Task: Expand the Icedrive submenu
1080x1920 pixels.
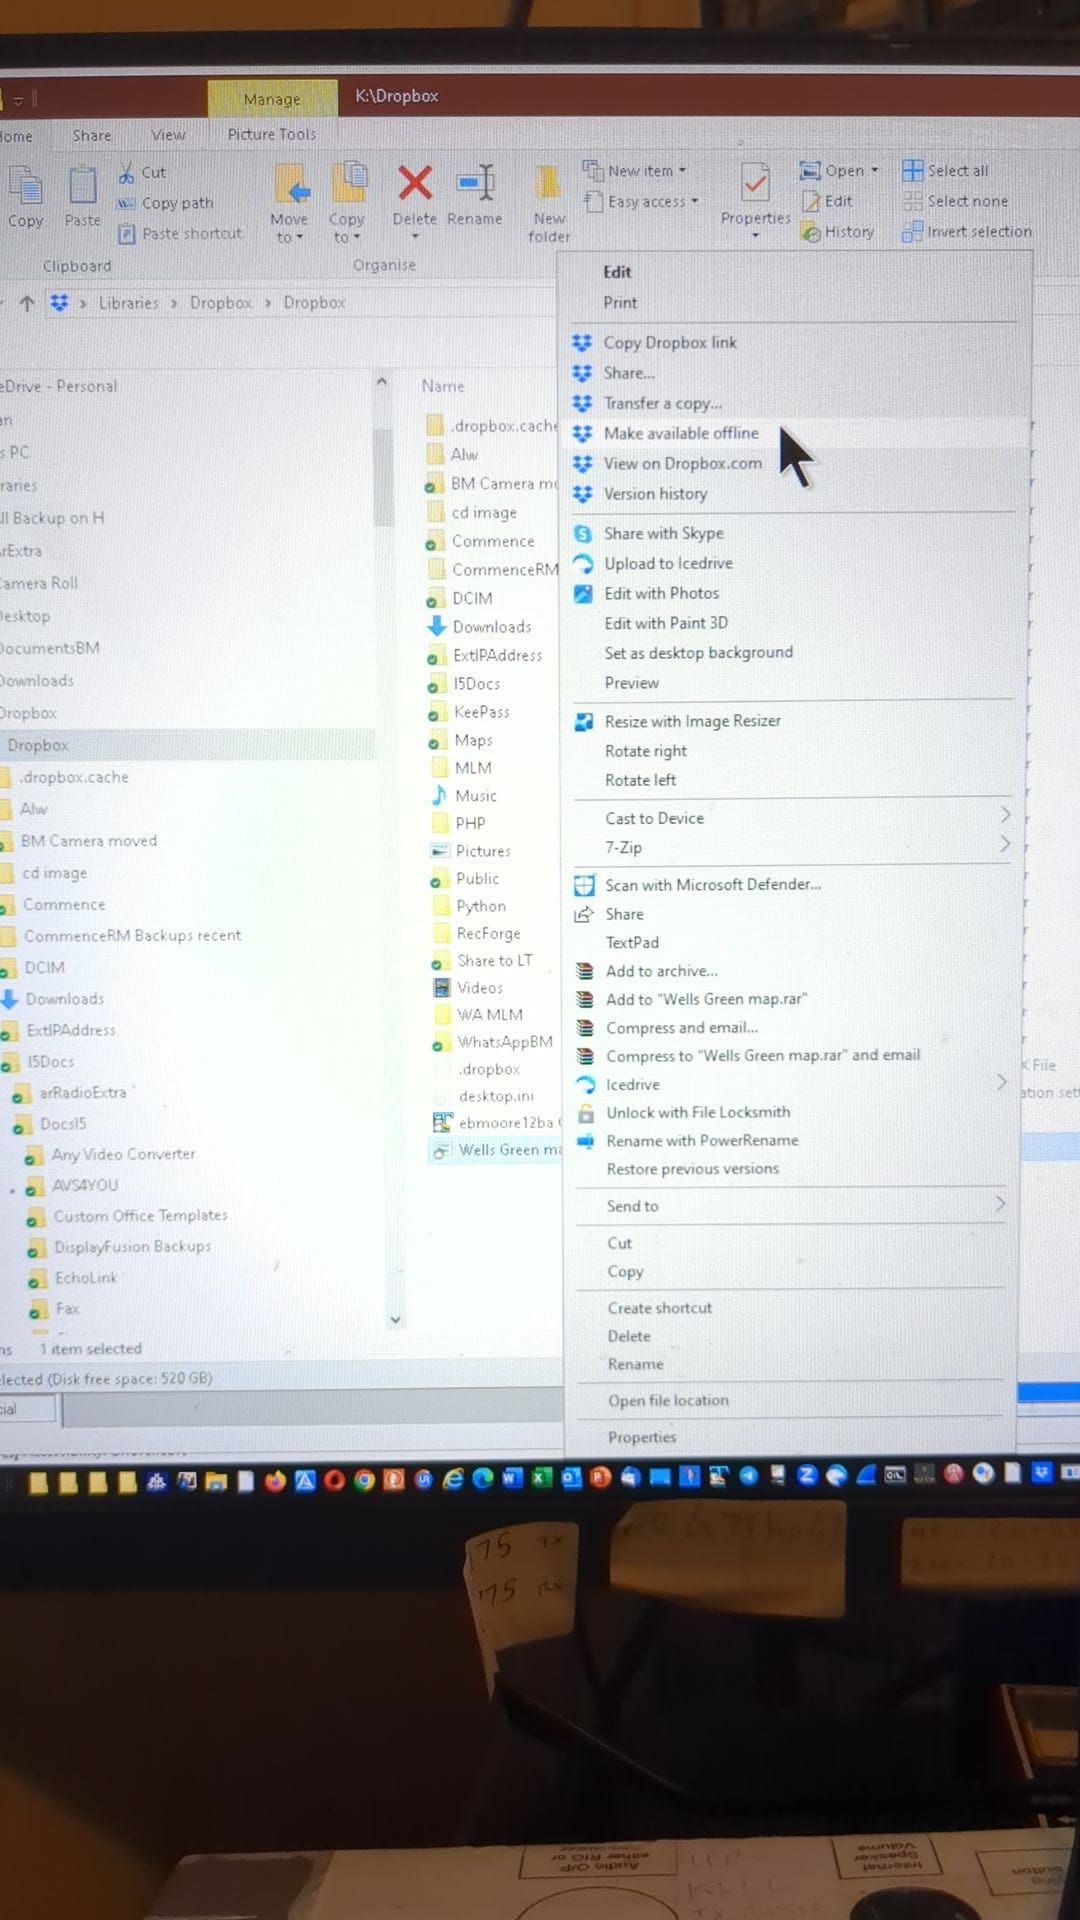Action: 1002,1083
